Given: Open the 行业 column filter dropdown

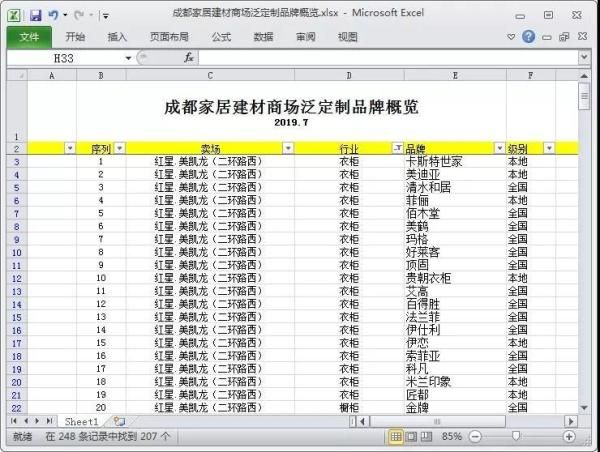Looking at the screenshot, I should click(x=397, y=148).
